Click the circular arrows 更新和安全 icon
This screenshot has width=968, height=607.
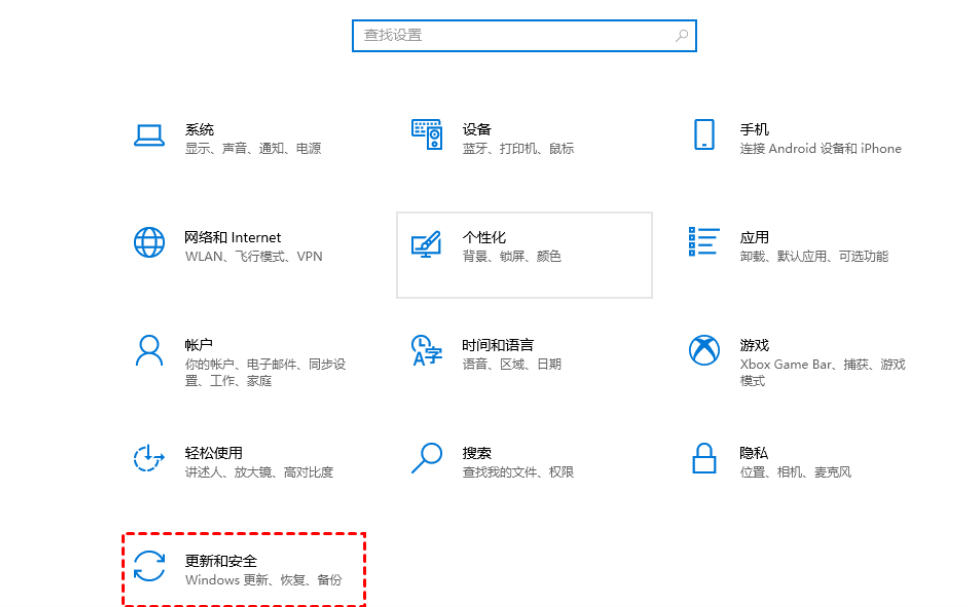click(149, 566)
